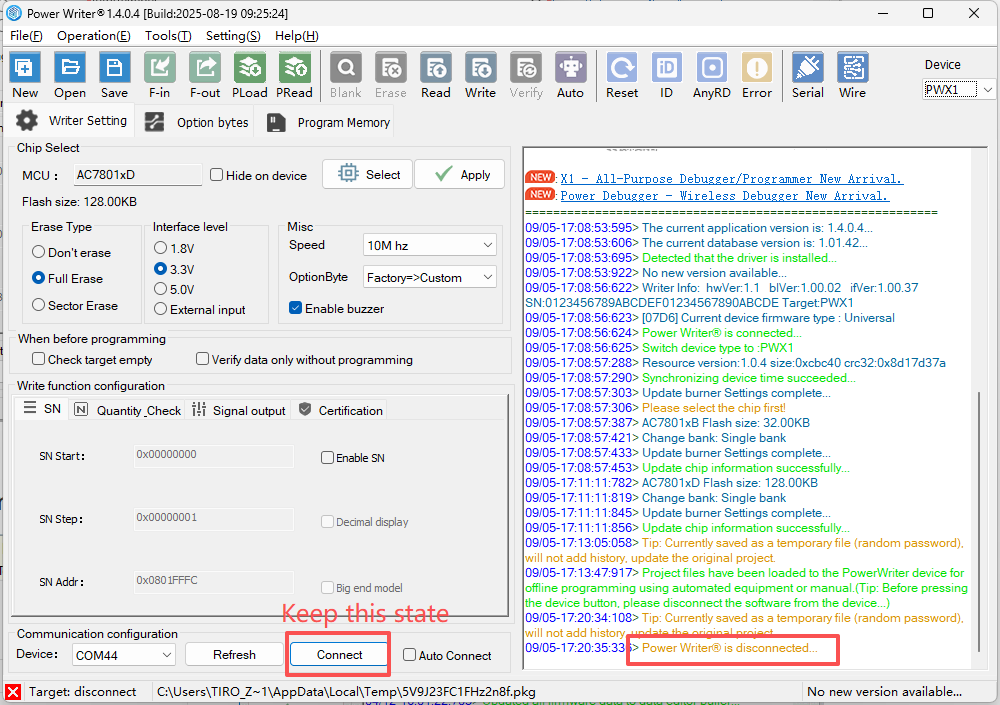Select Full Erase radio option

[x=38, y=278]
